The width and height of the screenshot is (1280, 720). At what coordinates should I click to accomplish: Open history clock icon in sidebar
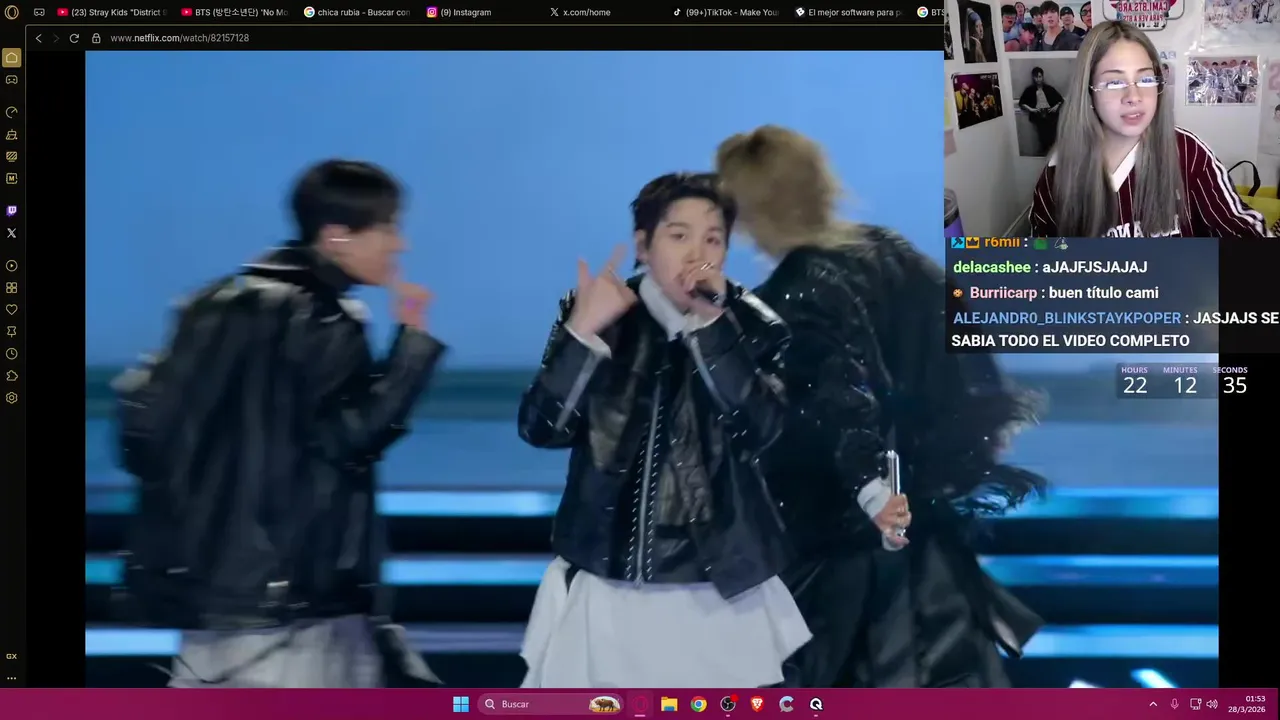click(x=12, y=354)
